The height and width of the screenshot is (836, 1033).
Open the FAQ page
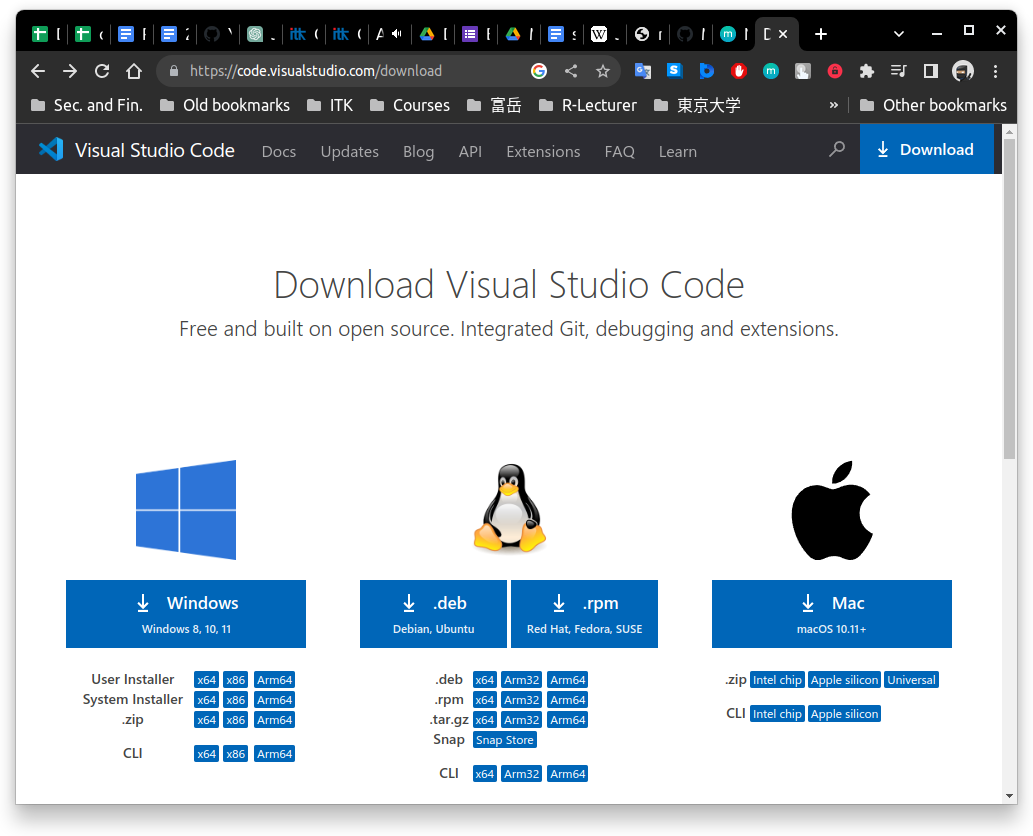pos(620,152)
